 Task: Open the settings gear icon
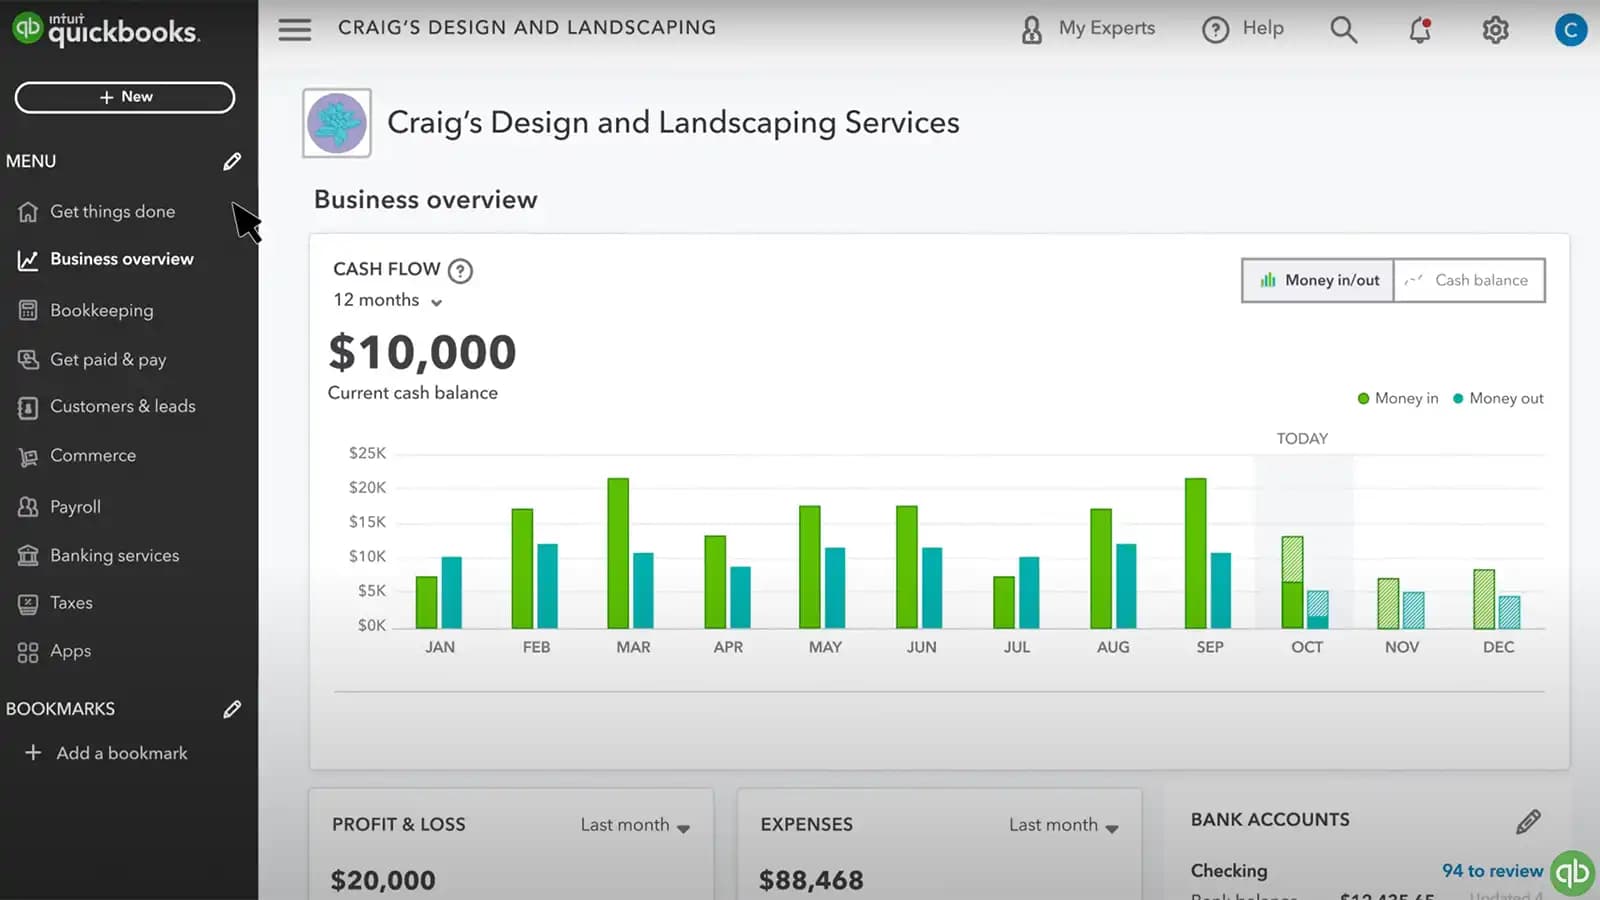[x=1495, y=30]
